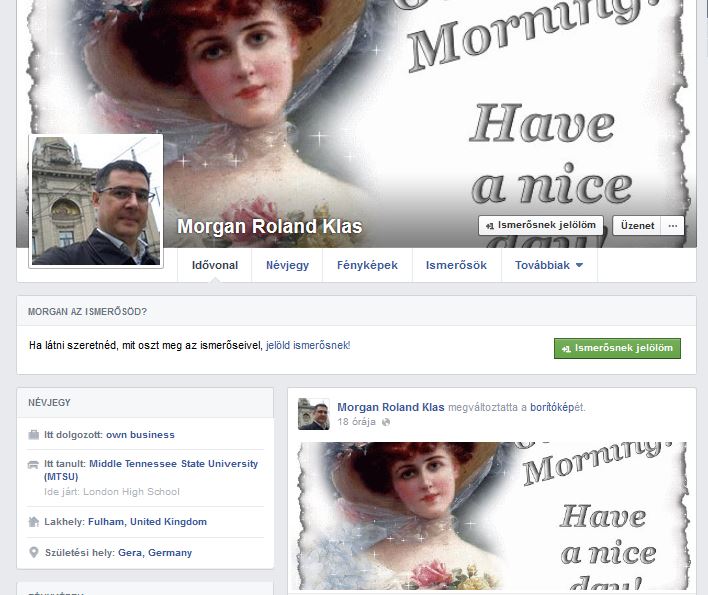Click the MORGAN AZ ISMERŐSÖD? header

coord(87,311)
